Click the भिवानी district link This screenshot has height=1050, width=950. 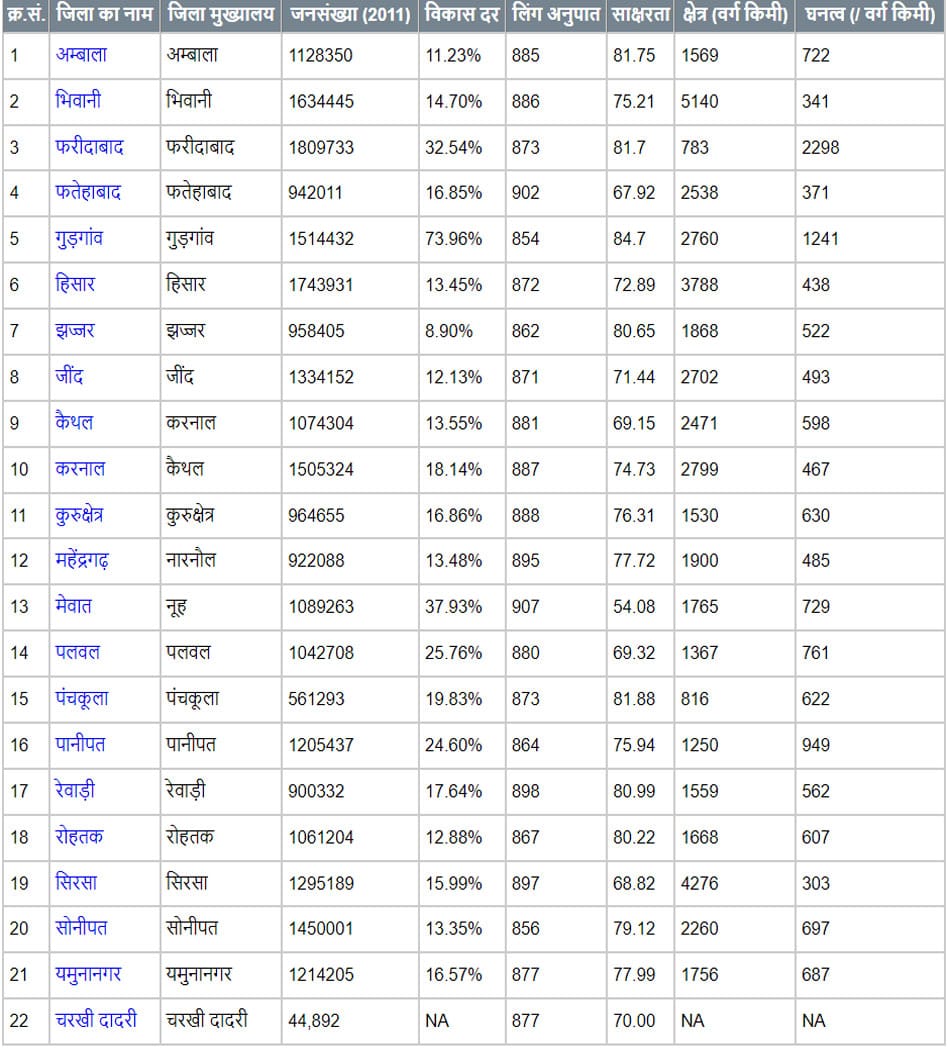pos(78,101)
